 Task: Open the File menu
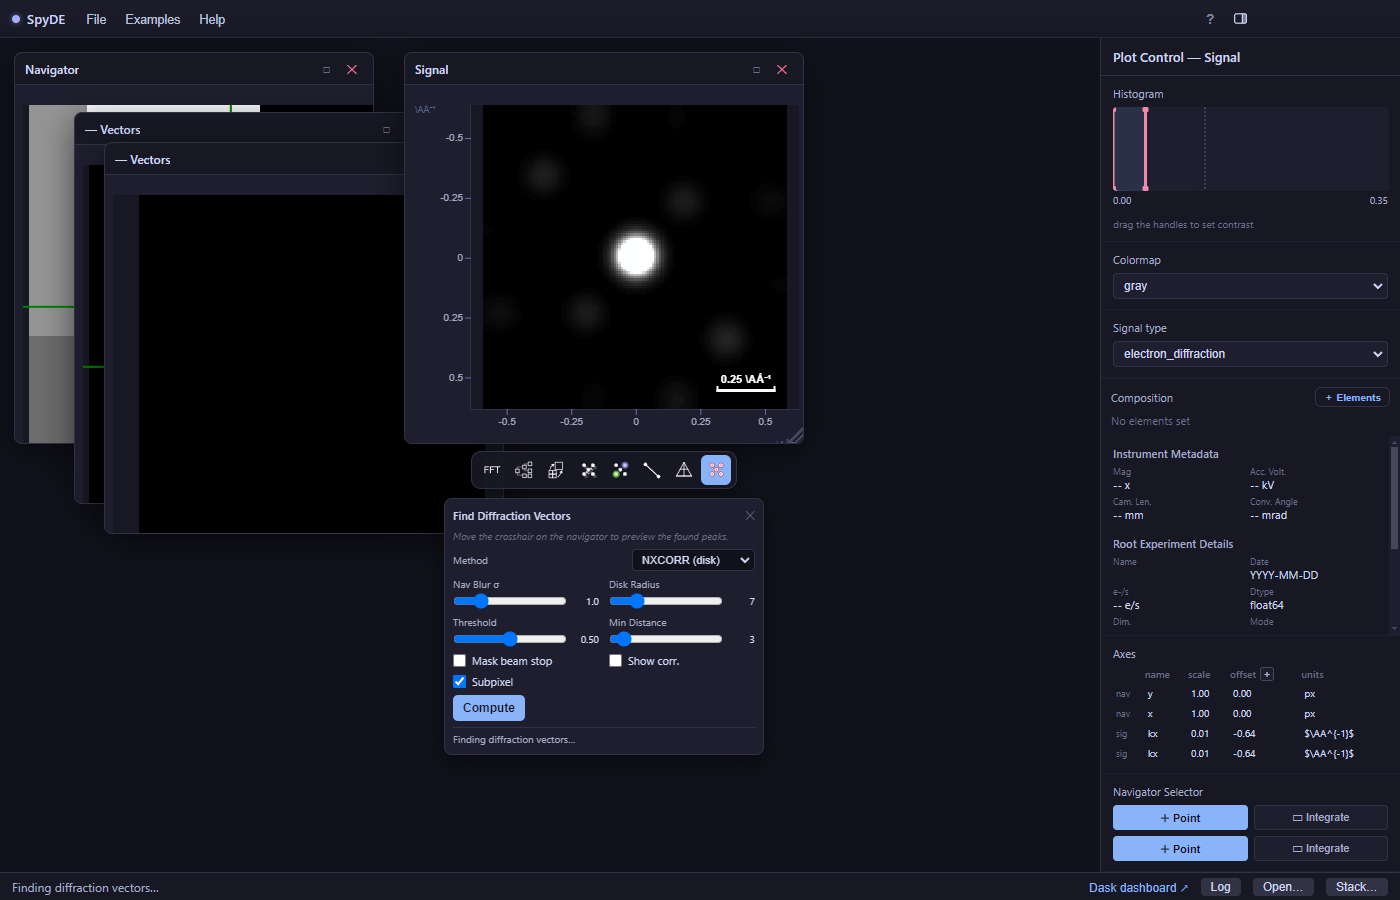[96, 19]
